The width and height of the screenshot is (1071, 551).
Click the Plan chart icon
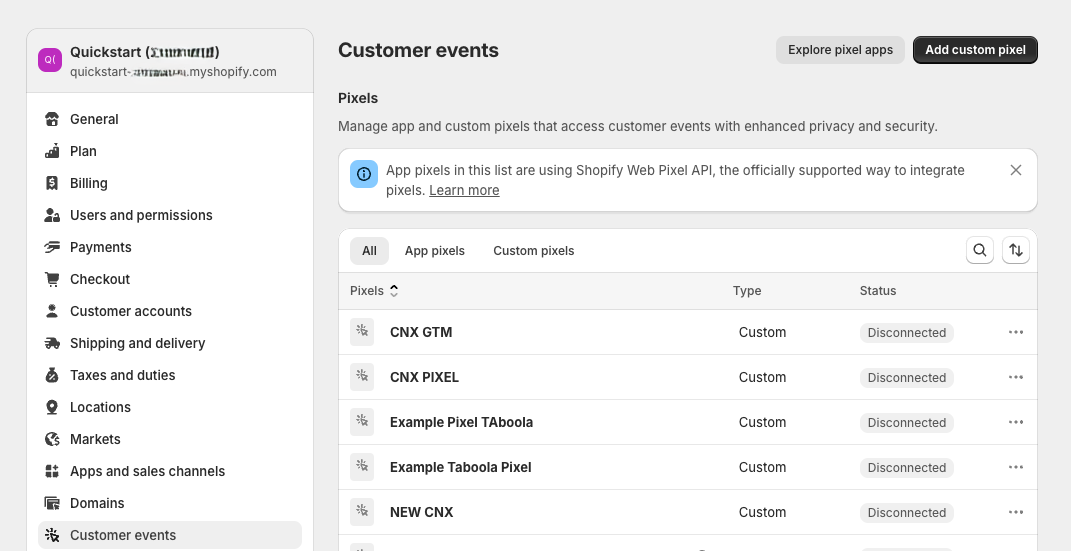coord(52,151)
